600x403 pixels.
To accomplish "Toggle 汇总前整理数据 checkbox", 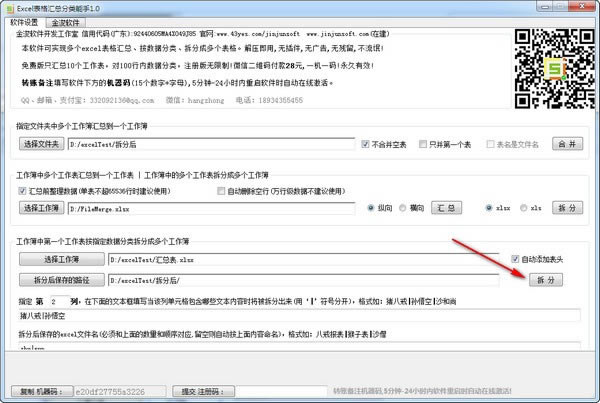I will [x=94, y=191].
